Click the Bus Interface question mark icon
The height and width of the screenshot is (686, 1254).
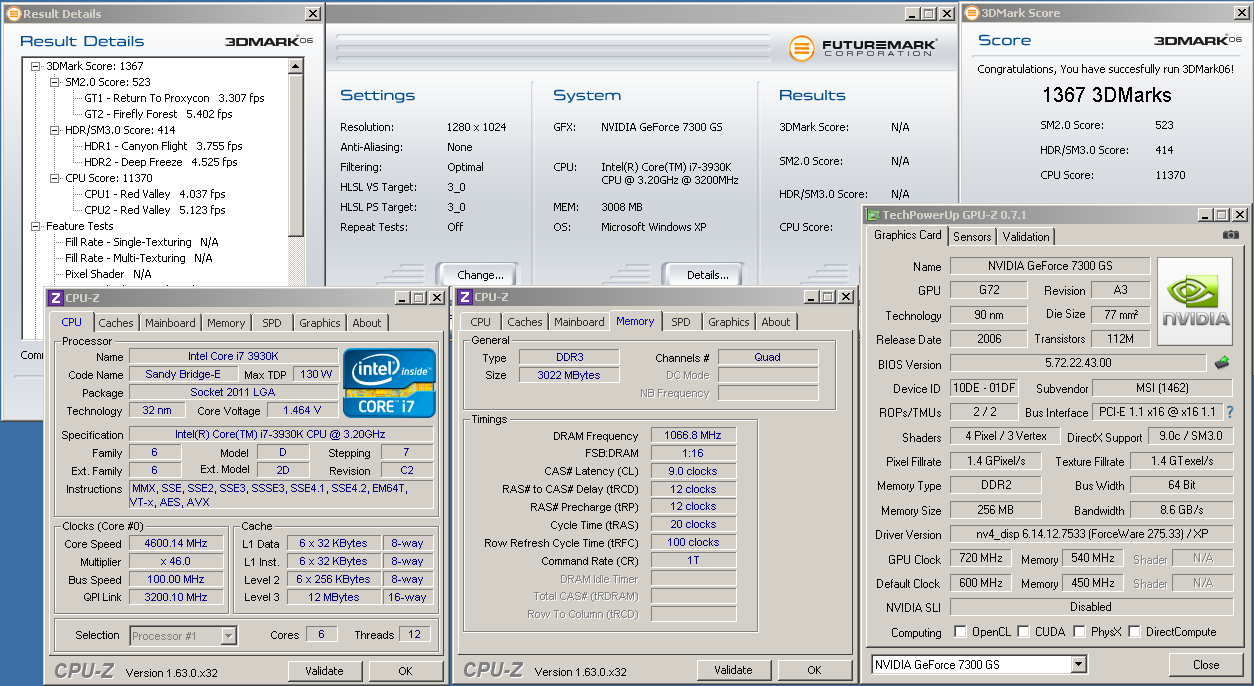tap(1229, 412)
